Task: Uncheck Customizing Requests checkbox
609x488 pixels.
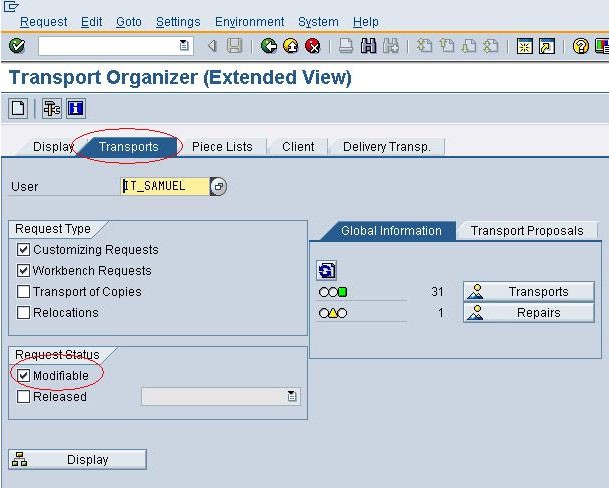Action: 23,249
